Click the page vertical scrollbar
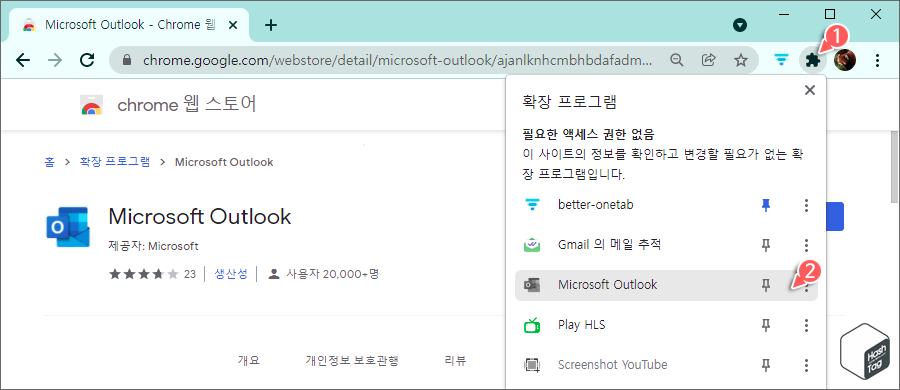 tap(894, 167)
